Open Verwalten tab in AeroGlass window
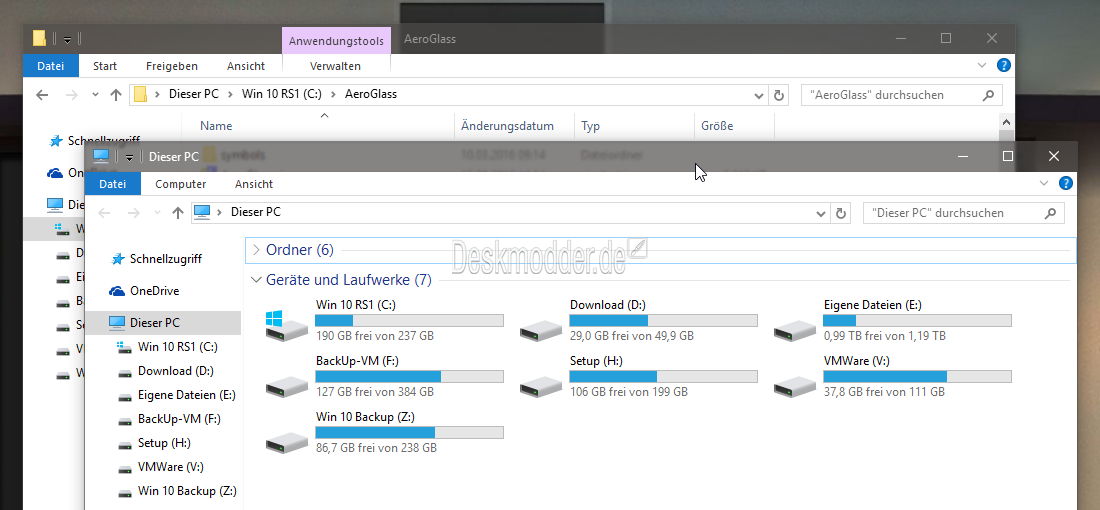The image size is (1100, 510). click(x=335, y=66)
